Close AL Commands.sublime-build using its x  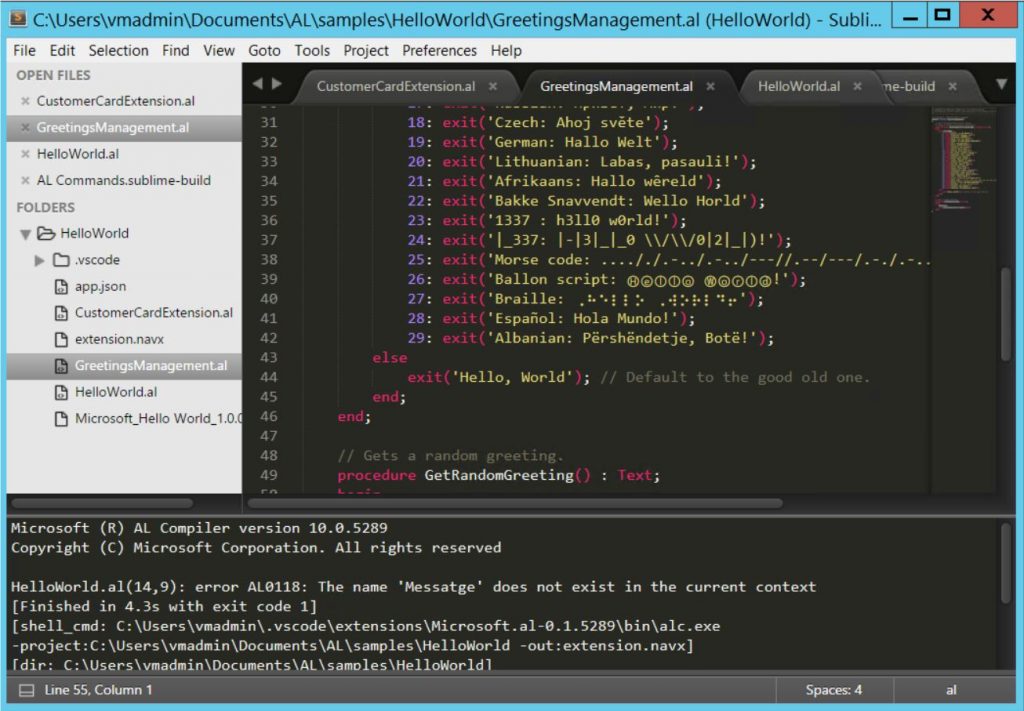pyautogui.click(x=25, y=180)
